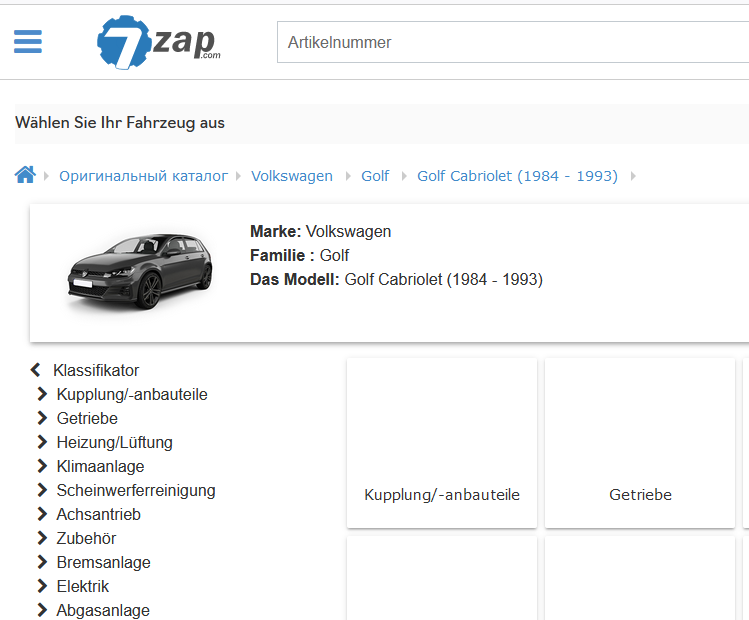Open the hamburger menu icon

(28, 42)
